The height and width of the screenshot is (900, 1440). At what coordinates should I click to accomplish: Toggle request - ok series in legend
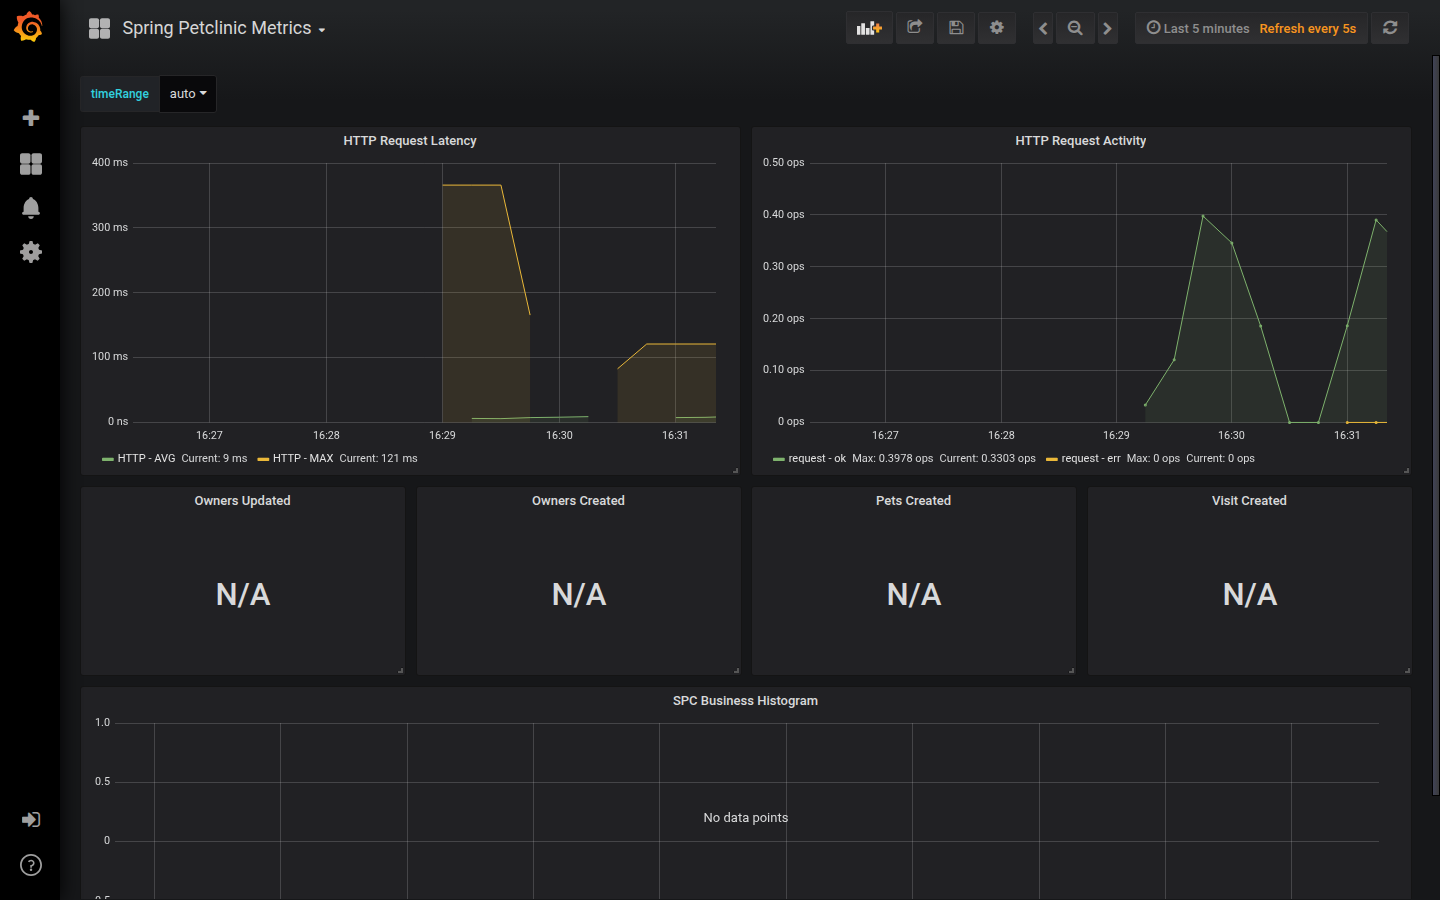tap(817, 459)
